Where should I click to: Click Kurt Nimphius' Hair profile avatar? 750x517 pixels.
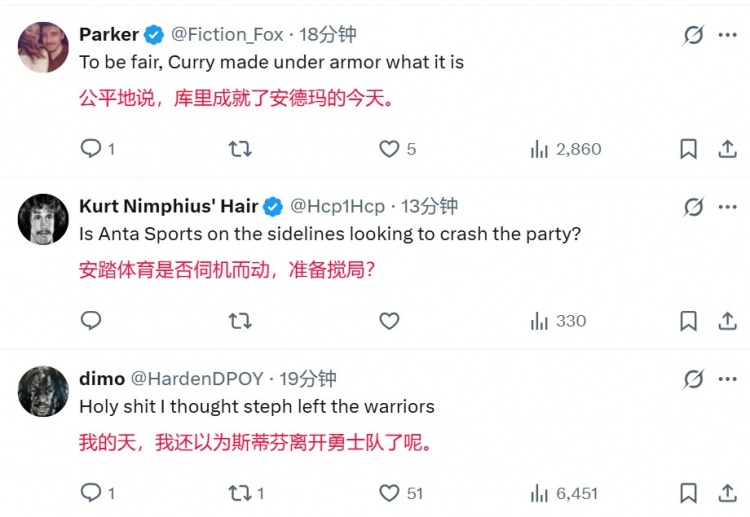43,220
